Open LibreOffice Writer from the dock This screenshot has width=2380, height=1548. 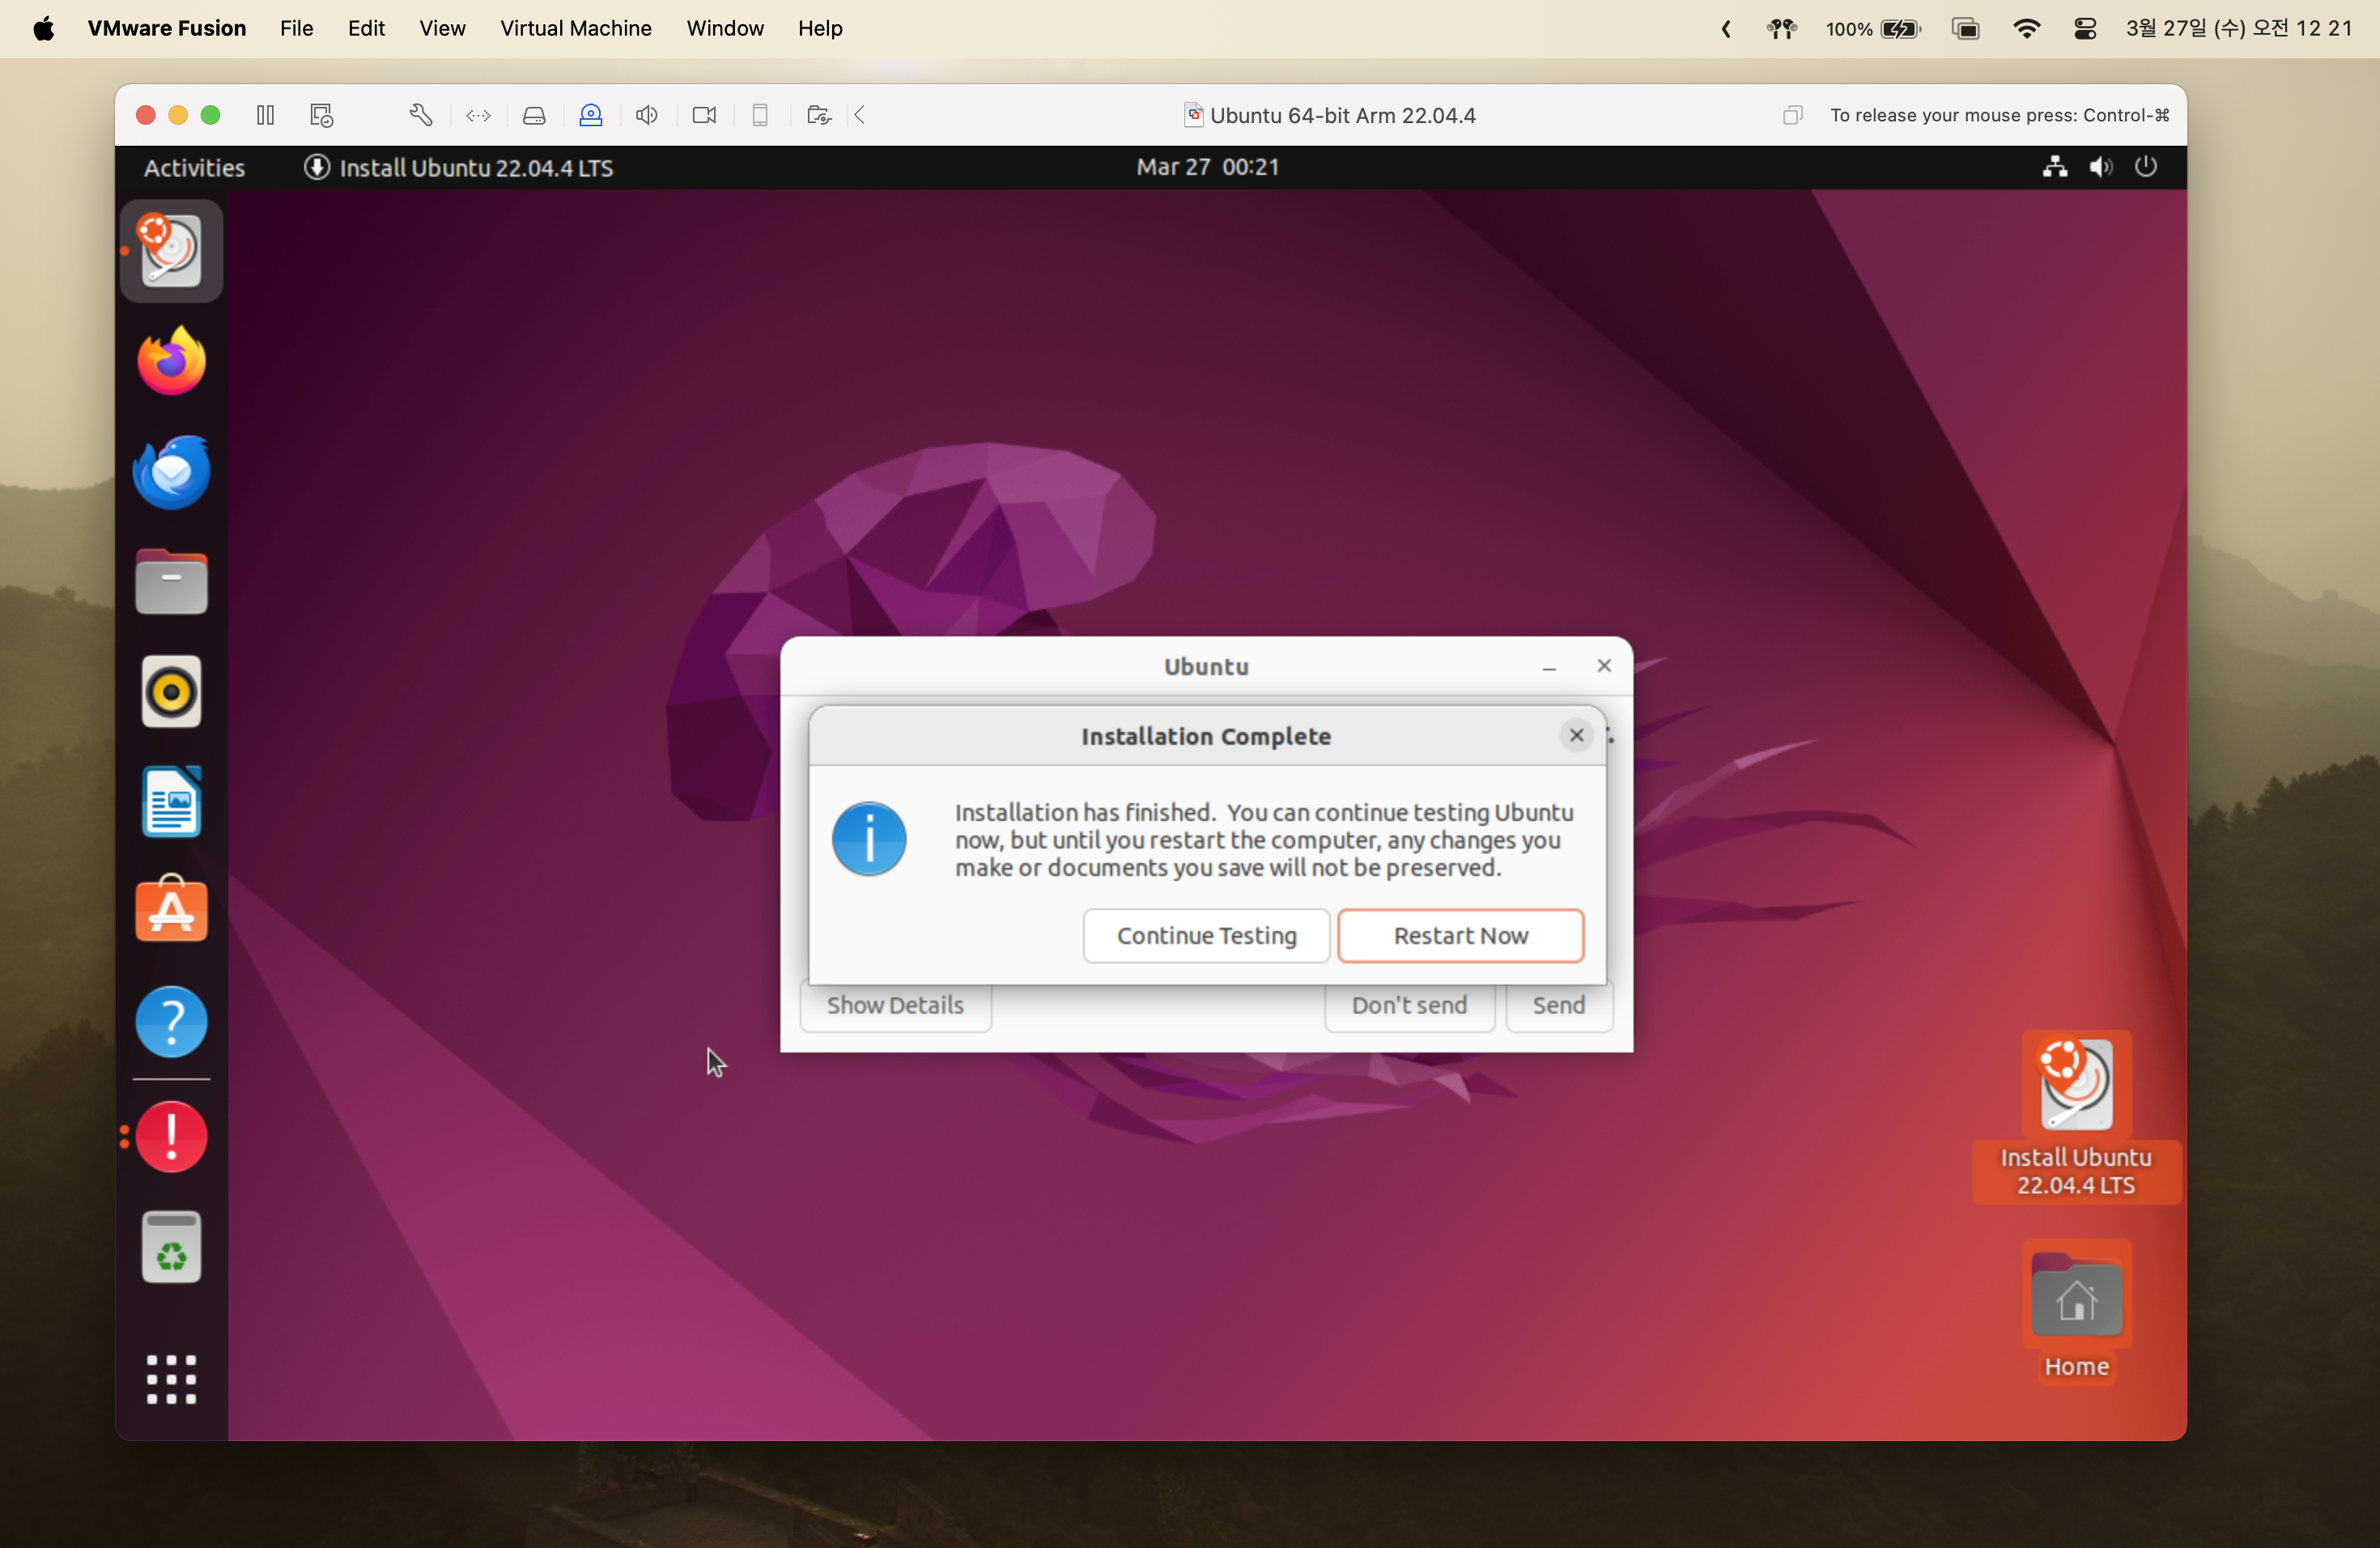[171, 801]
